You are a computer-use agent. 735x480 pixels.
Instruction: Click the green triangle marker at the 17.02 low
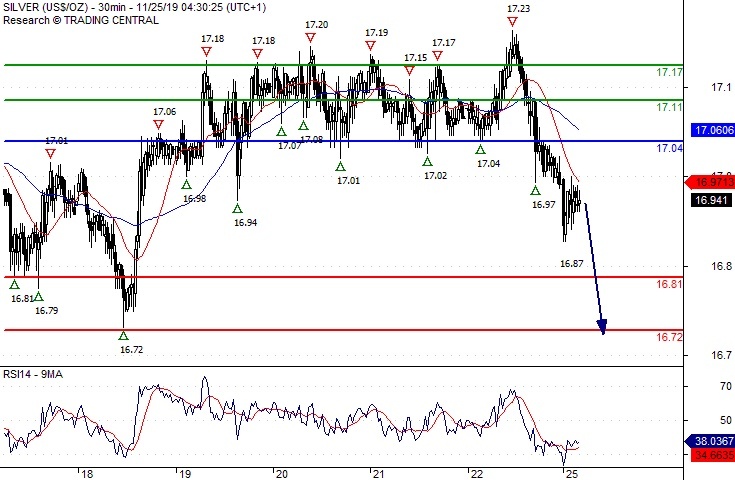pyautogui.click(x=427, y=162)
